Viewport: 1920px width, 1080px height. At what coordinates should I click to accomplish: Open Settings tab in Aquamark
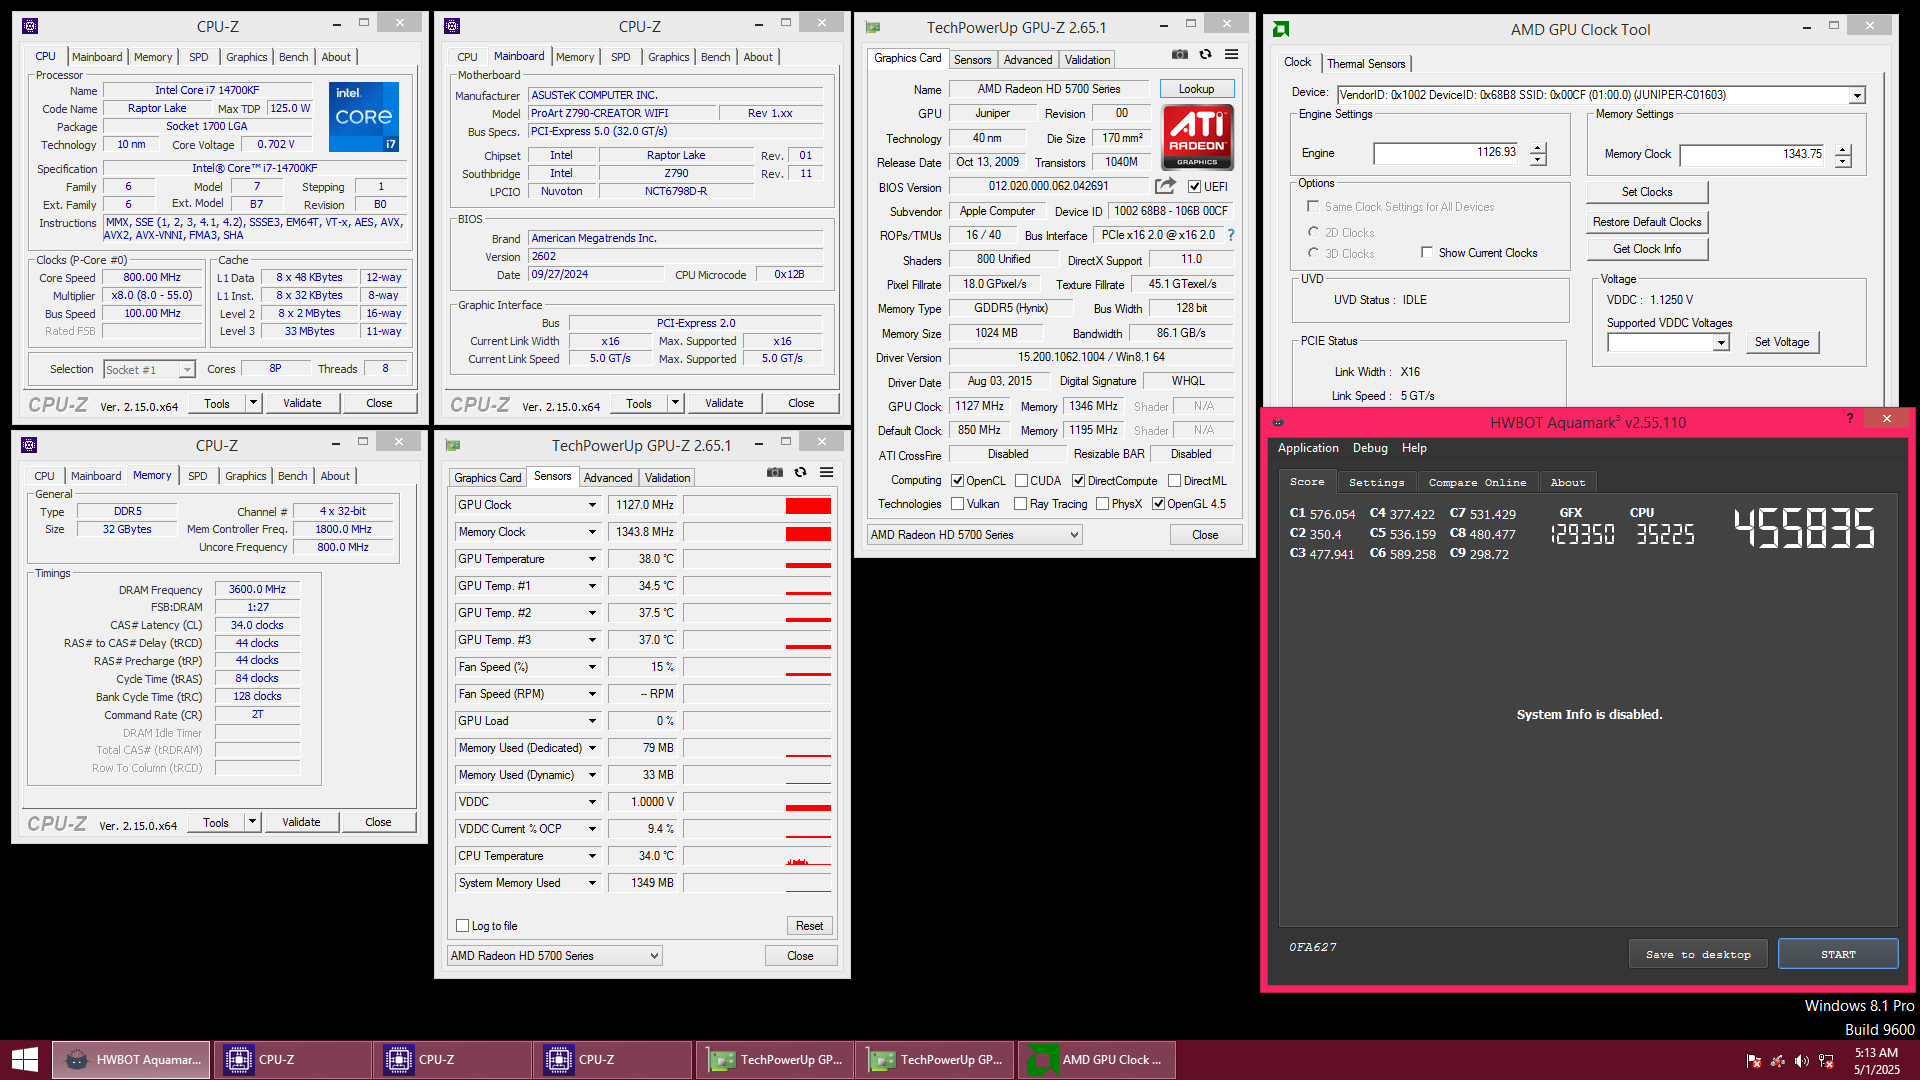1376,482
